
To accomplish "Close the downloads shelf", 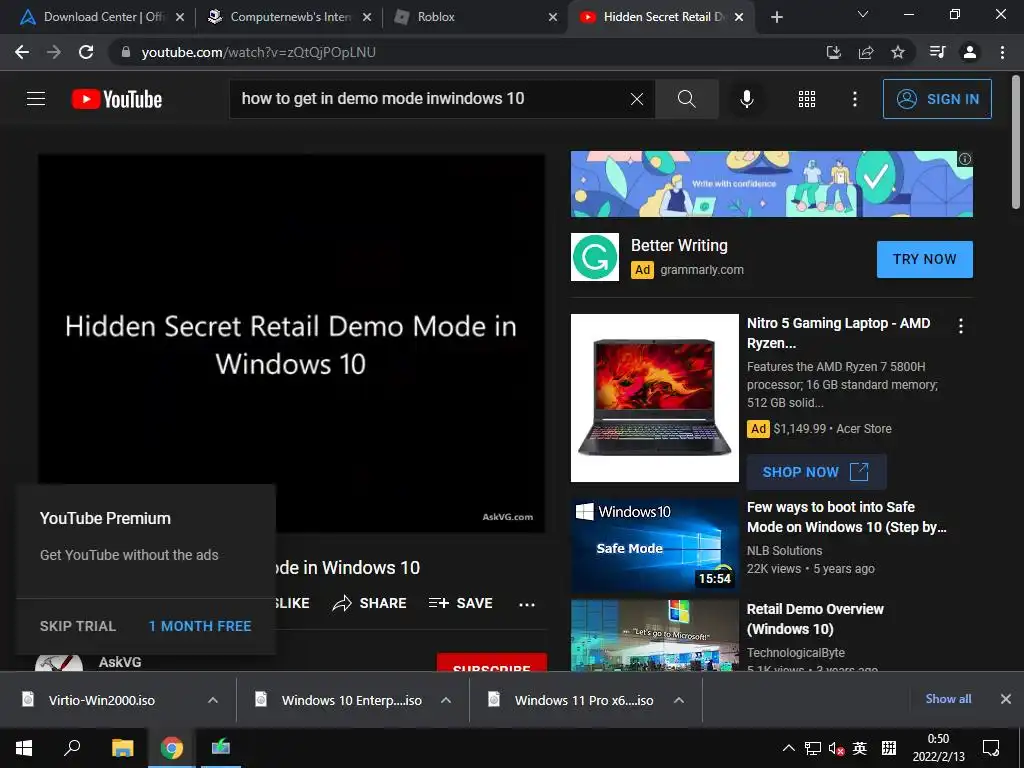I will point(1006,699).
